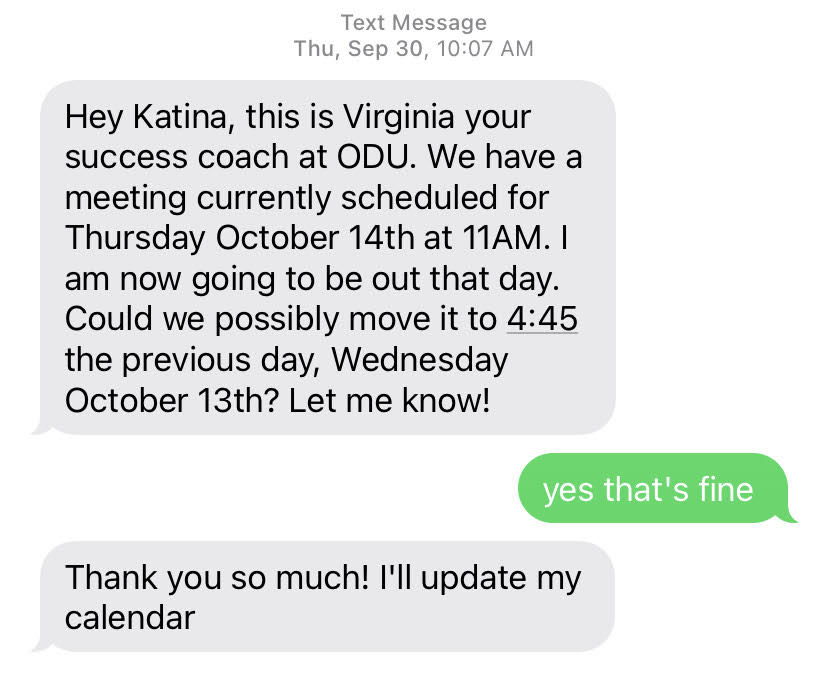The image size is (828, 679).
Task: Tap the tail of the green bubble
Action: click(x=790, y=515)
